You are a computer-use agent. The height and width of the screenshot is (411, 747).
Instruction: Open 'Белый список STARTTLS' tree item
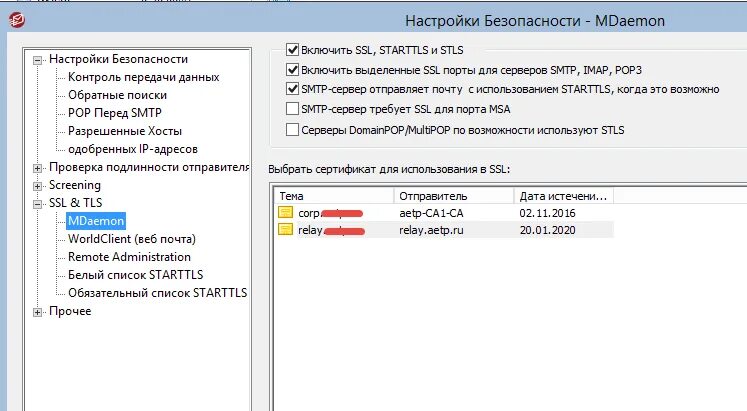tap(135, 275)
